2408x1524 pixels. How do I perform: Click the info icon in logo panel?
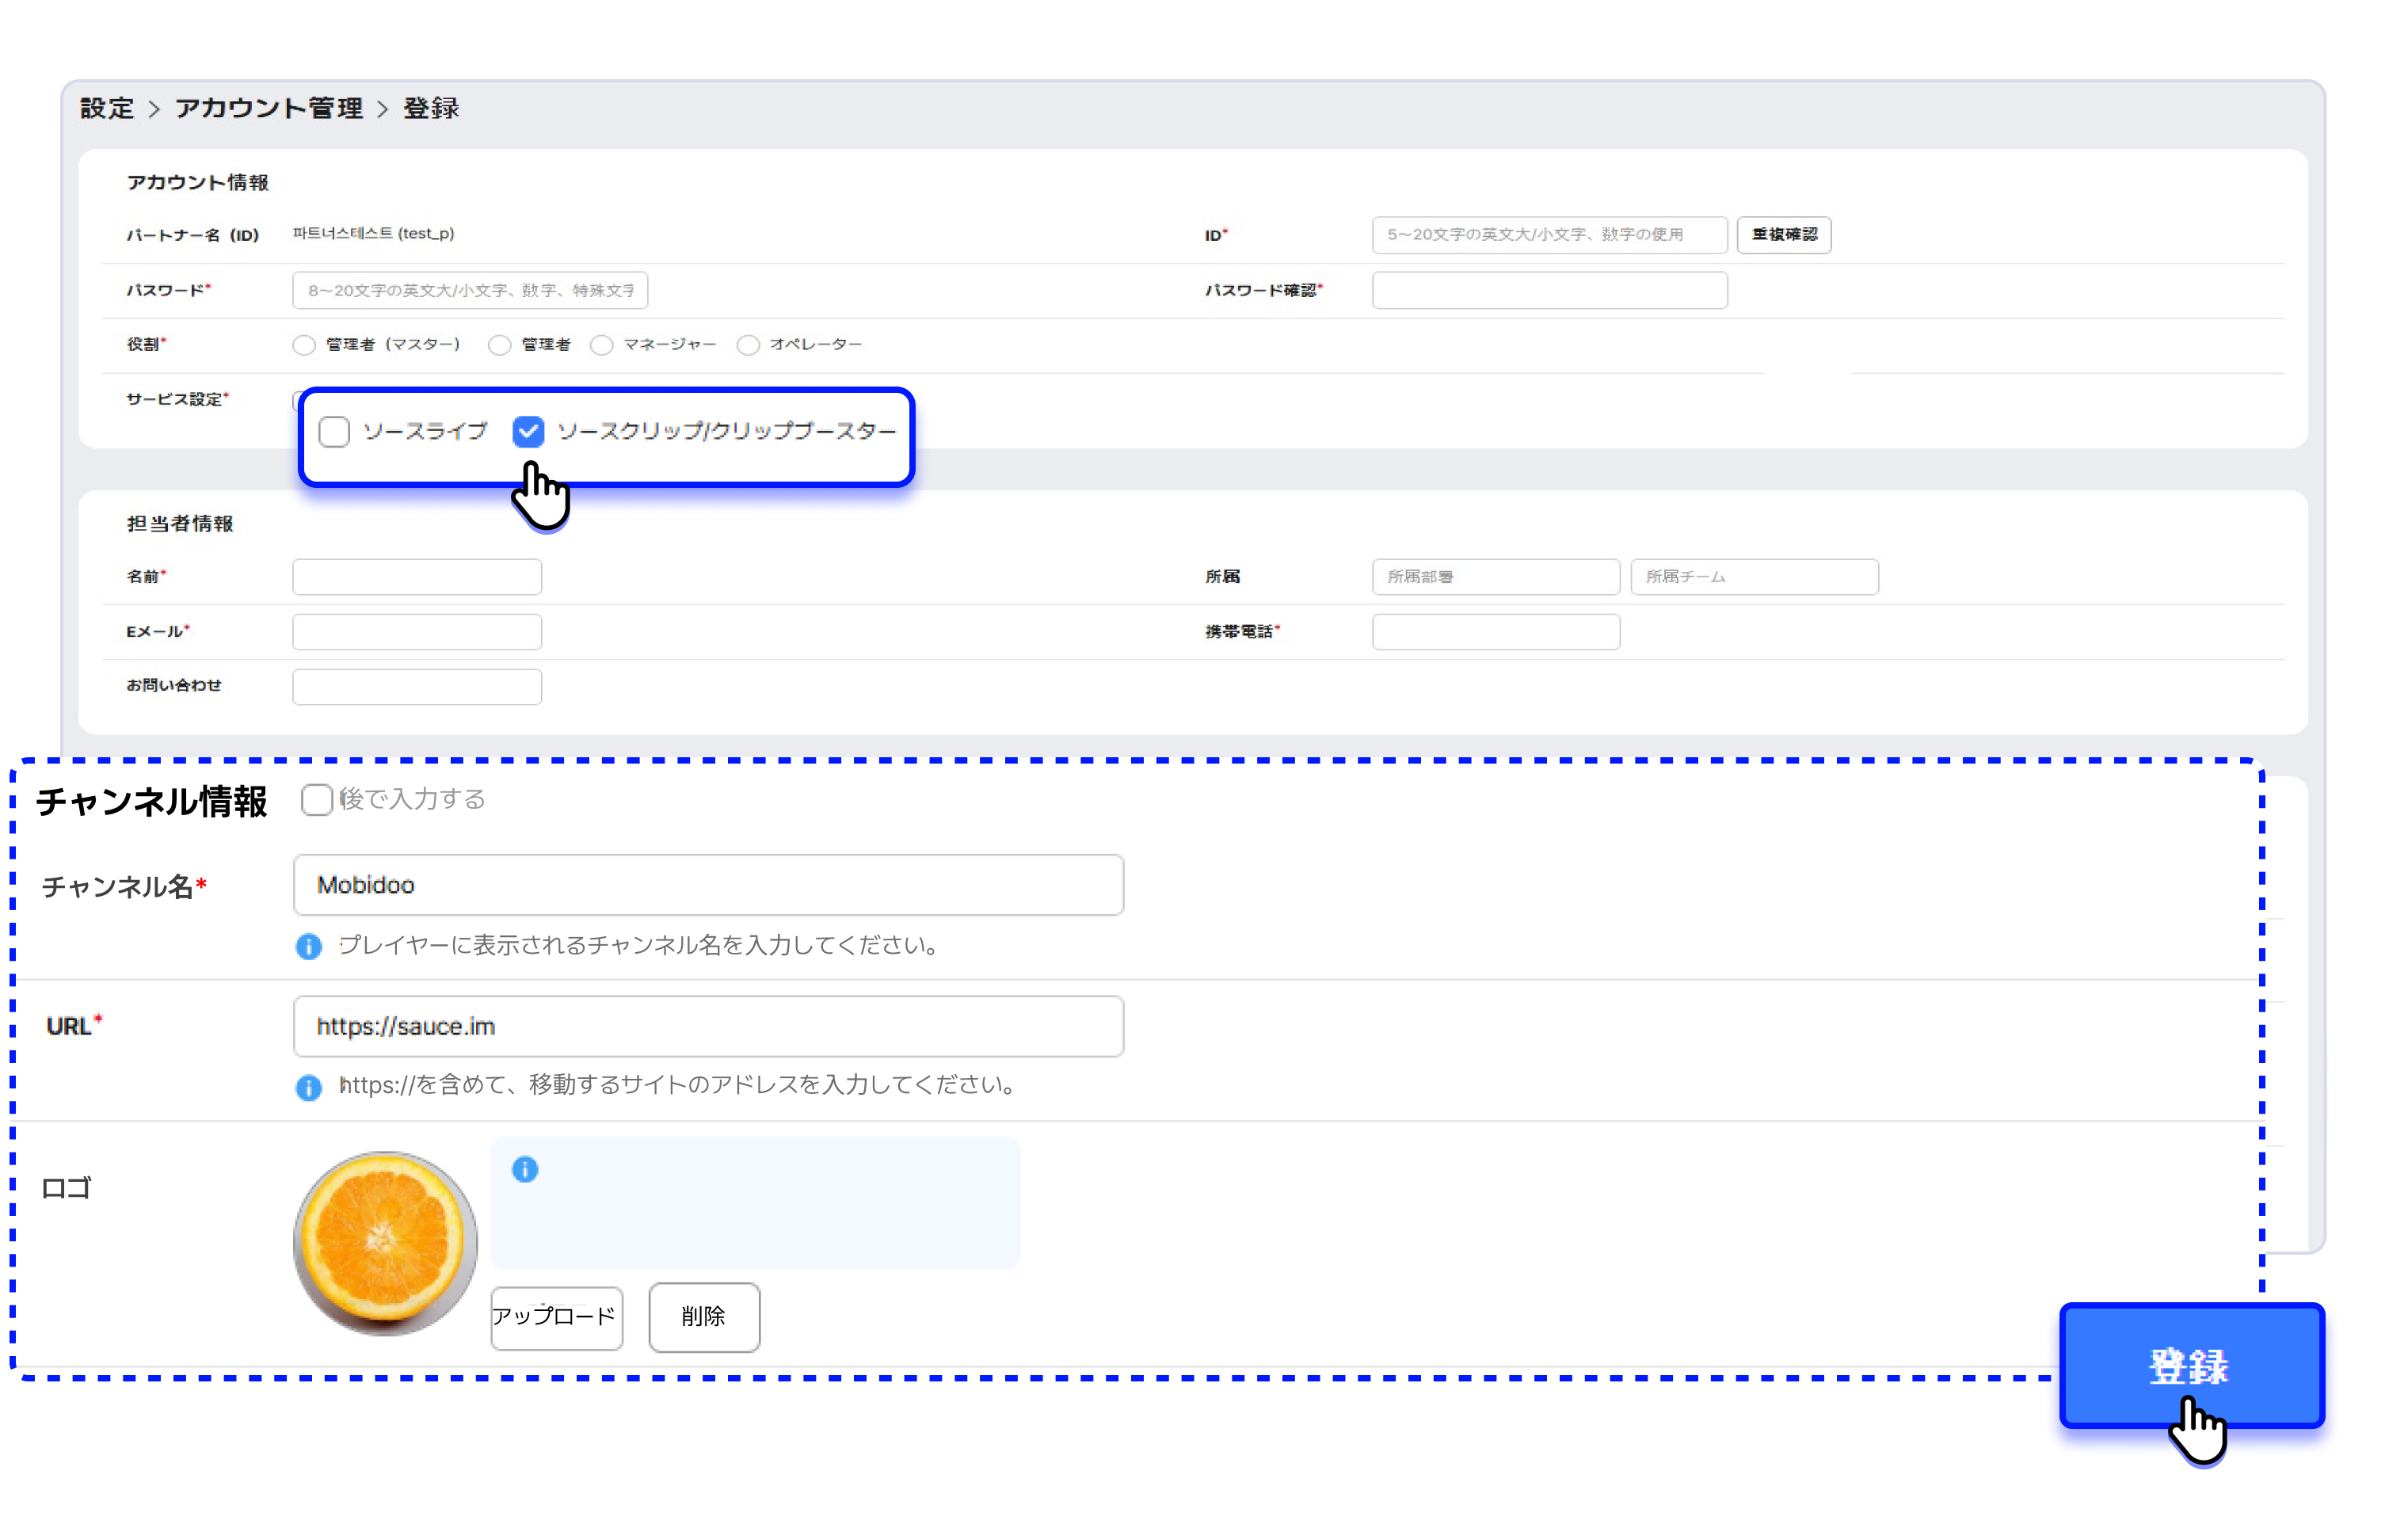pyautogui.click(x=525, y=1169)
